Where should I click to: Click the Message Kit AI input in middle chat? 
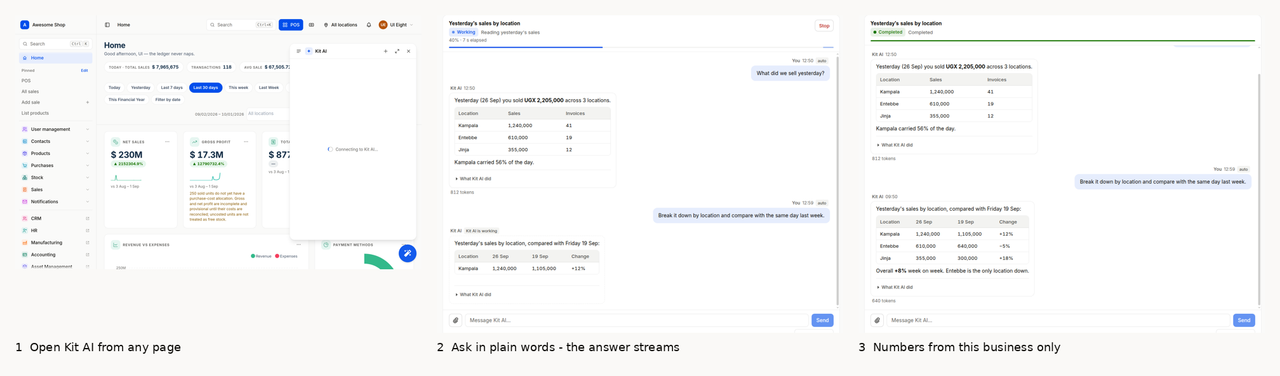[637, 320]
